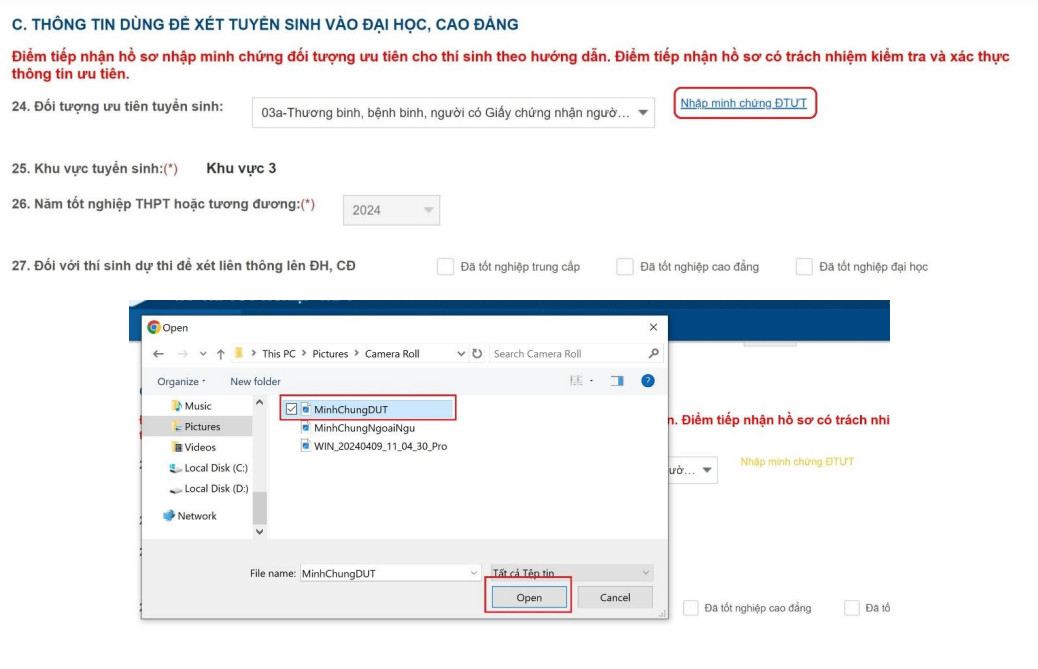
Task: Click New folder in the toolbar
Action: [x=255, y=381]
